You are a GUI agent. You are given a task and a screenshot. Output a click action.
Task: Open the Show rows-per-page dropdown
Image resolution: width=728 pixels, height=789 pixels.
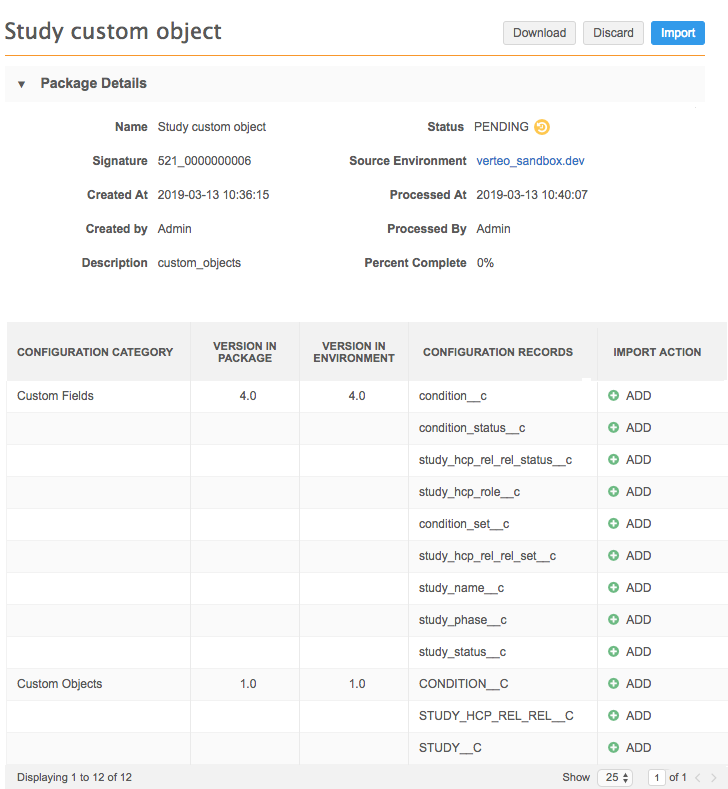click(x=614, y=777)
